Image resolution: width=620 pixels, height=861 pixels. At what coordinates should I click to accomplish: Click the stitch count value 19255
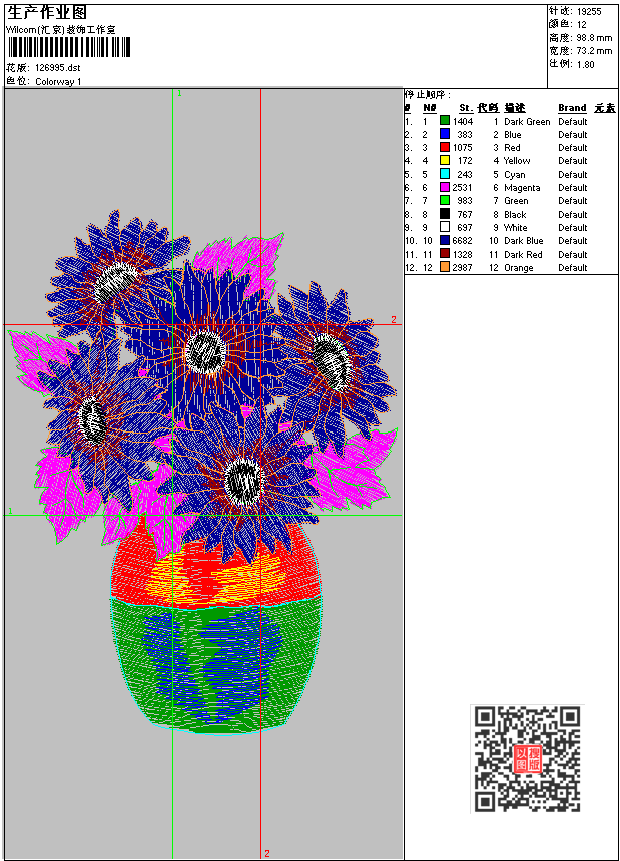coord(589,12)
